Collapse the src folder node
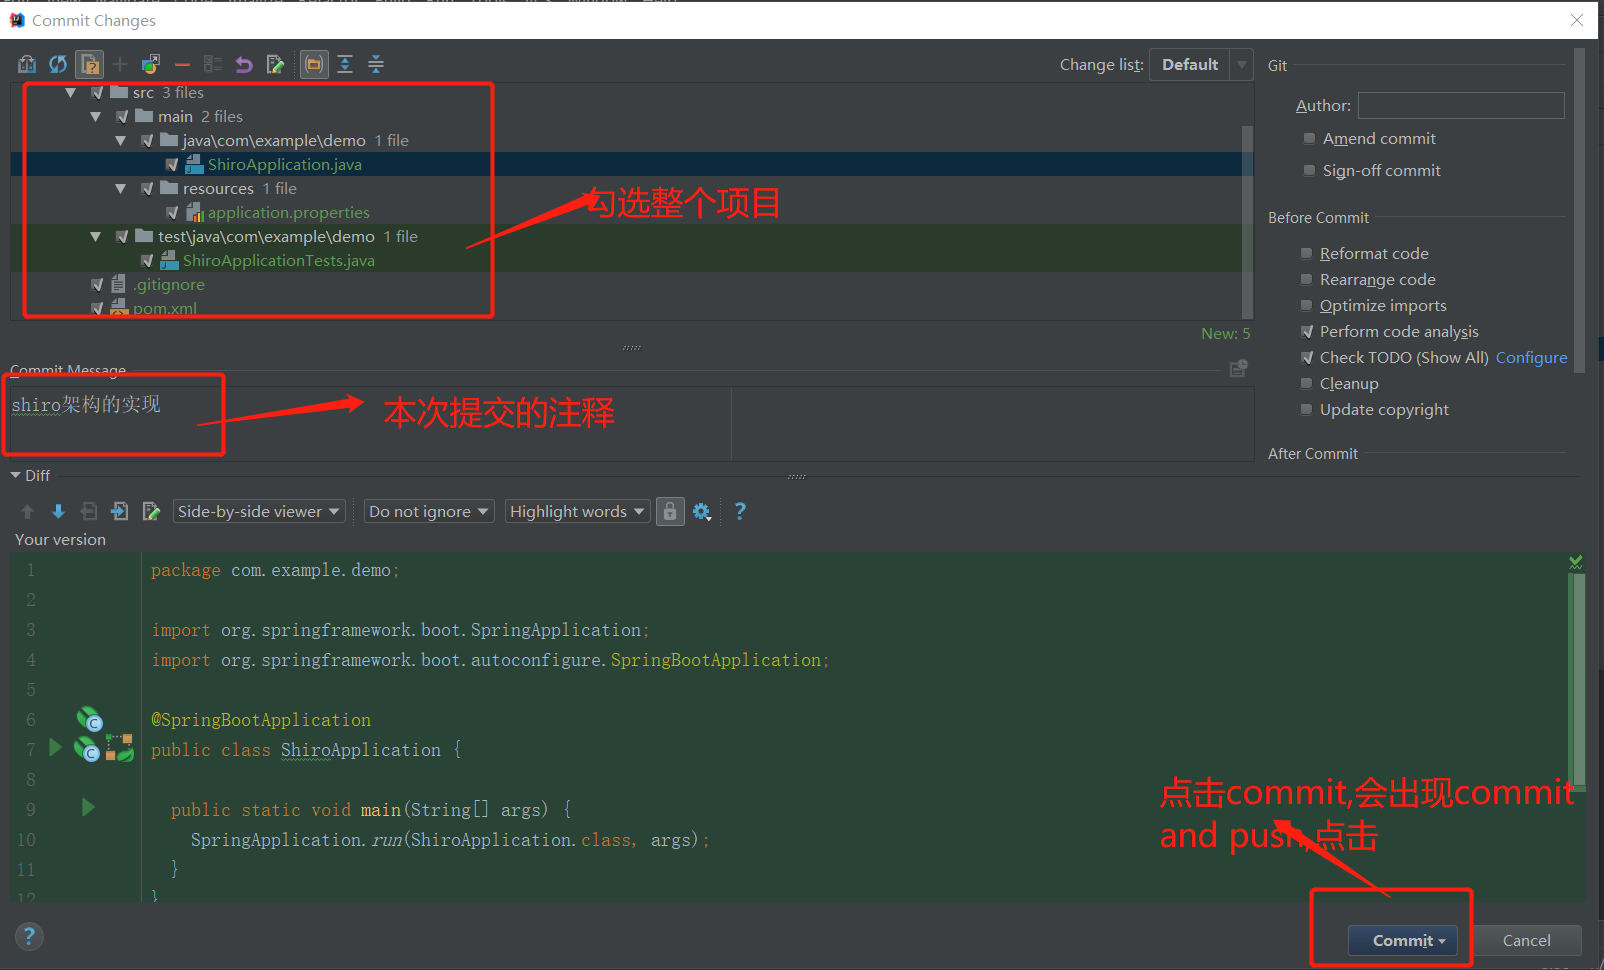Image resolution: width=1604 pixels, height=970 pixels. click(x=70, y=93)
